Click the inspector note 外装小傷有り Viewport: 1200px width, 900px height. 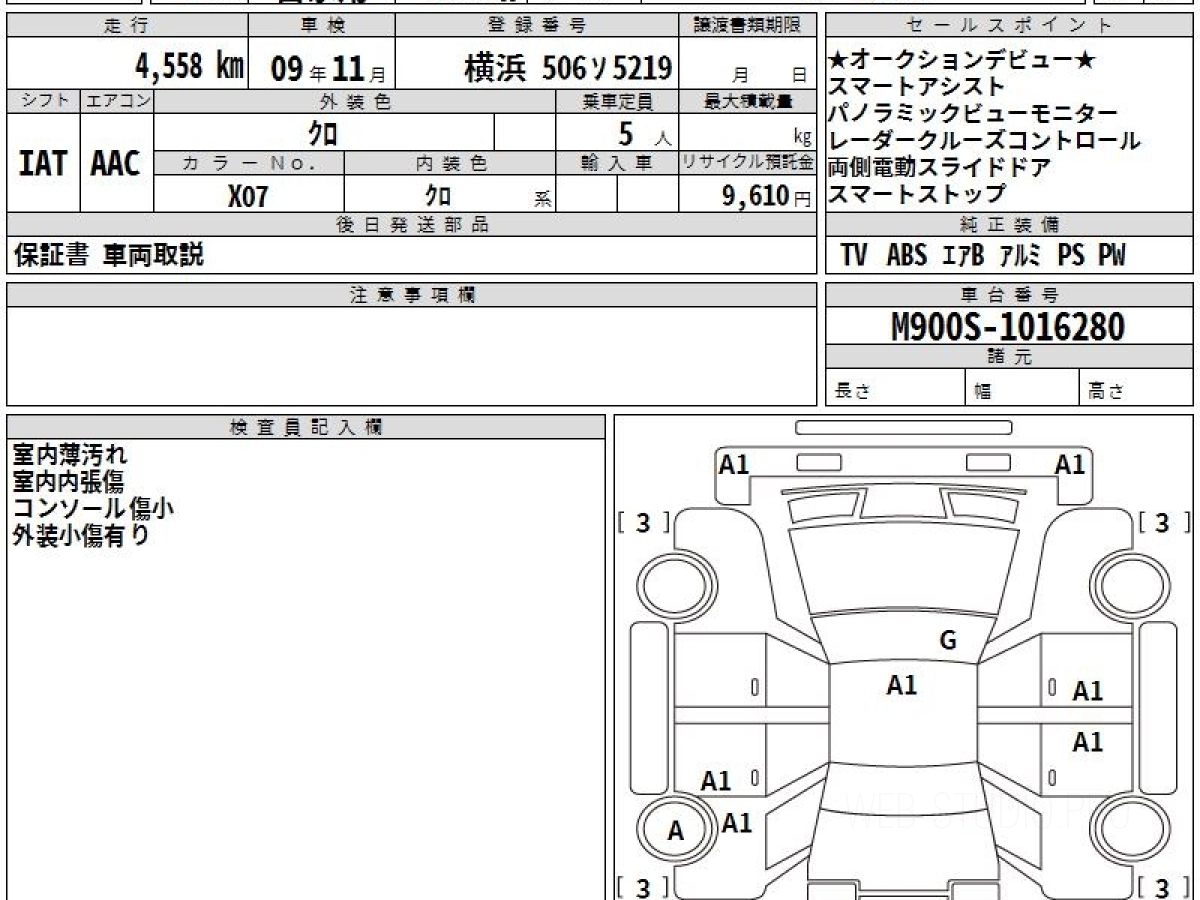tap(80, 534)
